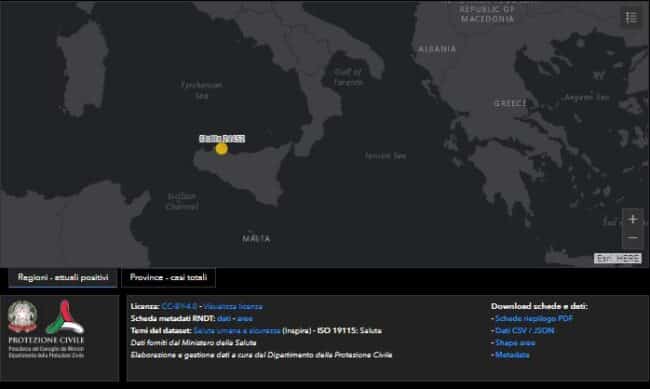Click the Tyrrhenian Sea label
The height and width of the screenshot is (389, 650).
[202, 90]
